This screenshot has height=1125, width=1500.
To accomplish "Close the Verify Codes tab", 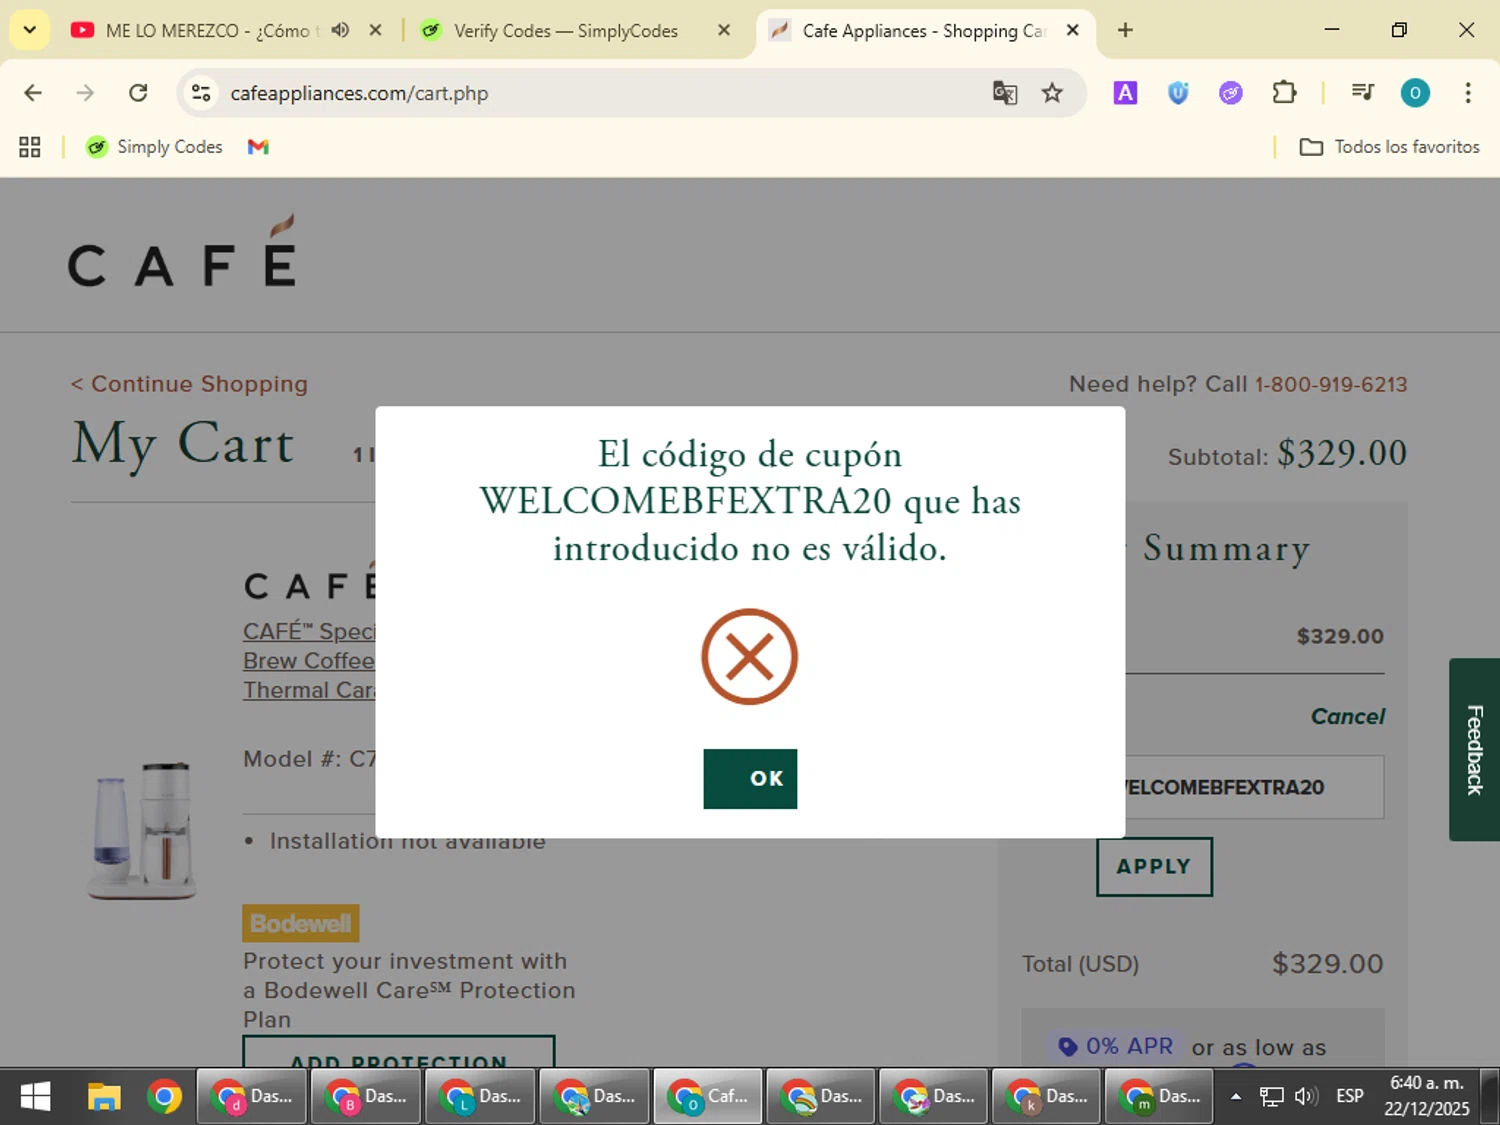I will tap(724, 30).
